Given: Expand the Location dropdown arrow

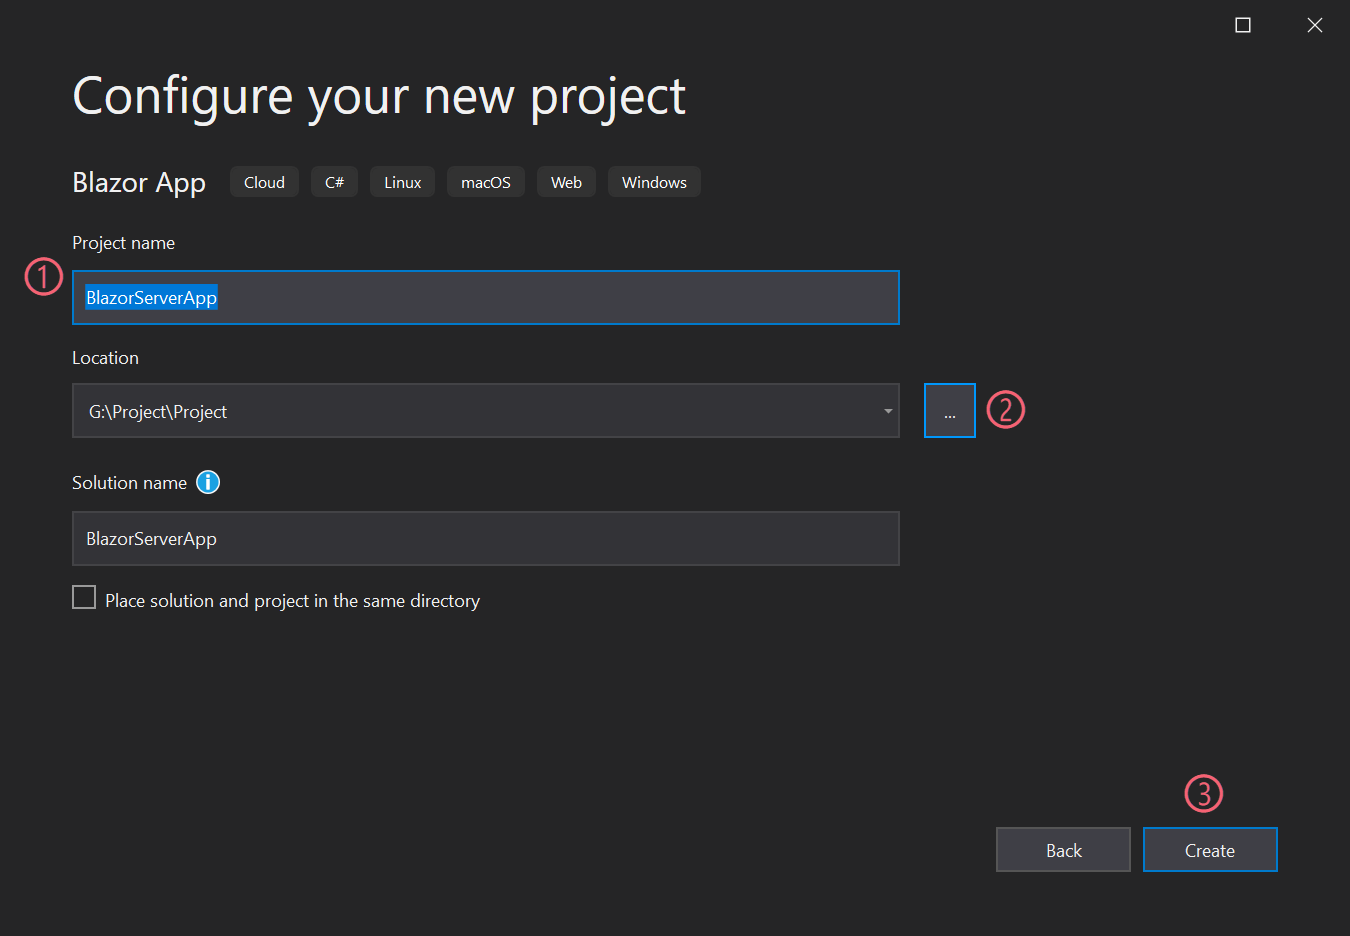Looking at the screenshot, I should (x=888, y=411).
